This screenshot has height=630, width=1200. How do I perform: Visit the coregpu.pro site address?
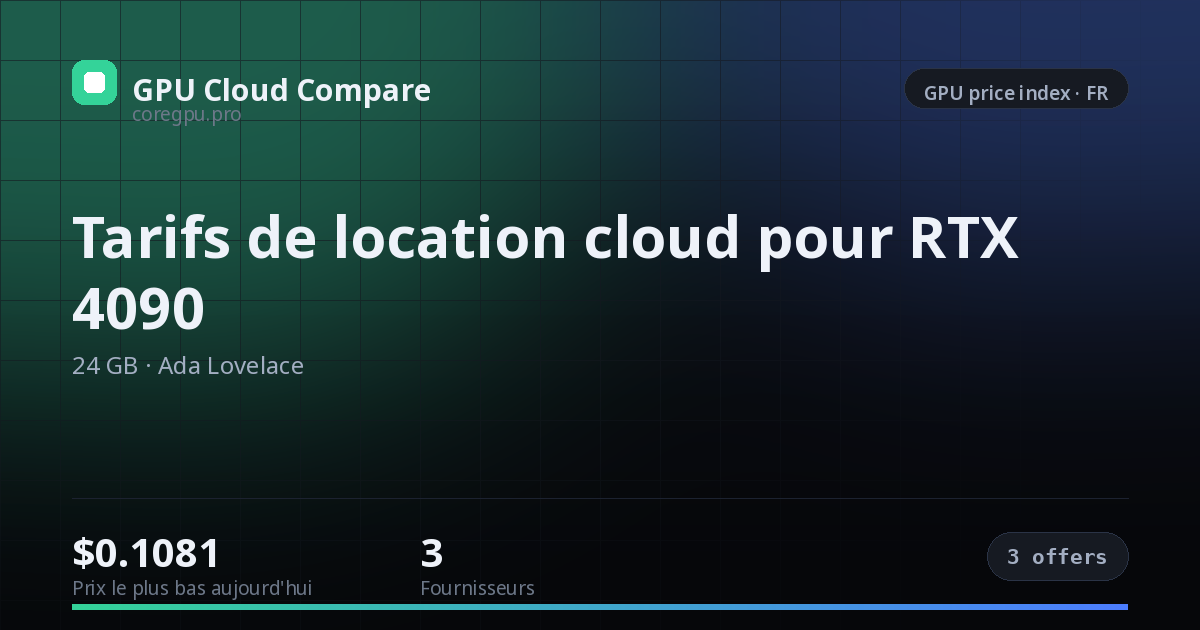(187, 114)
